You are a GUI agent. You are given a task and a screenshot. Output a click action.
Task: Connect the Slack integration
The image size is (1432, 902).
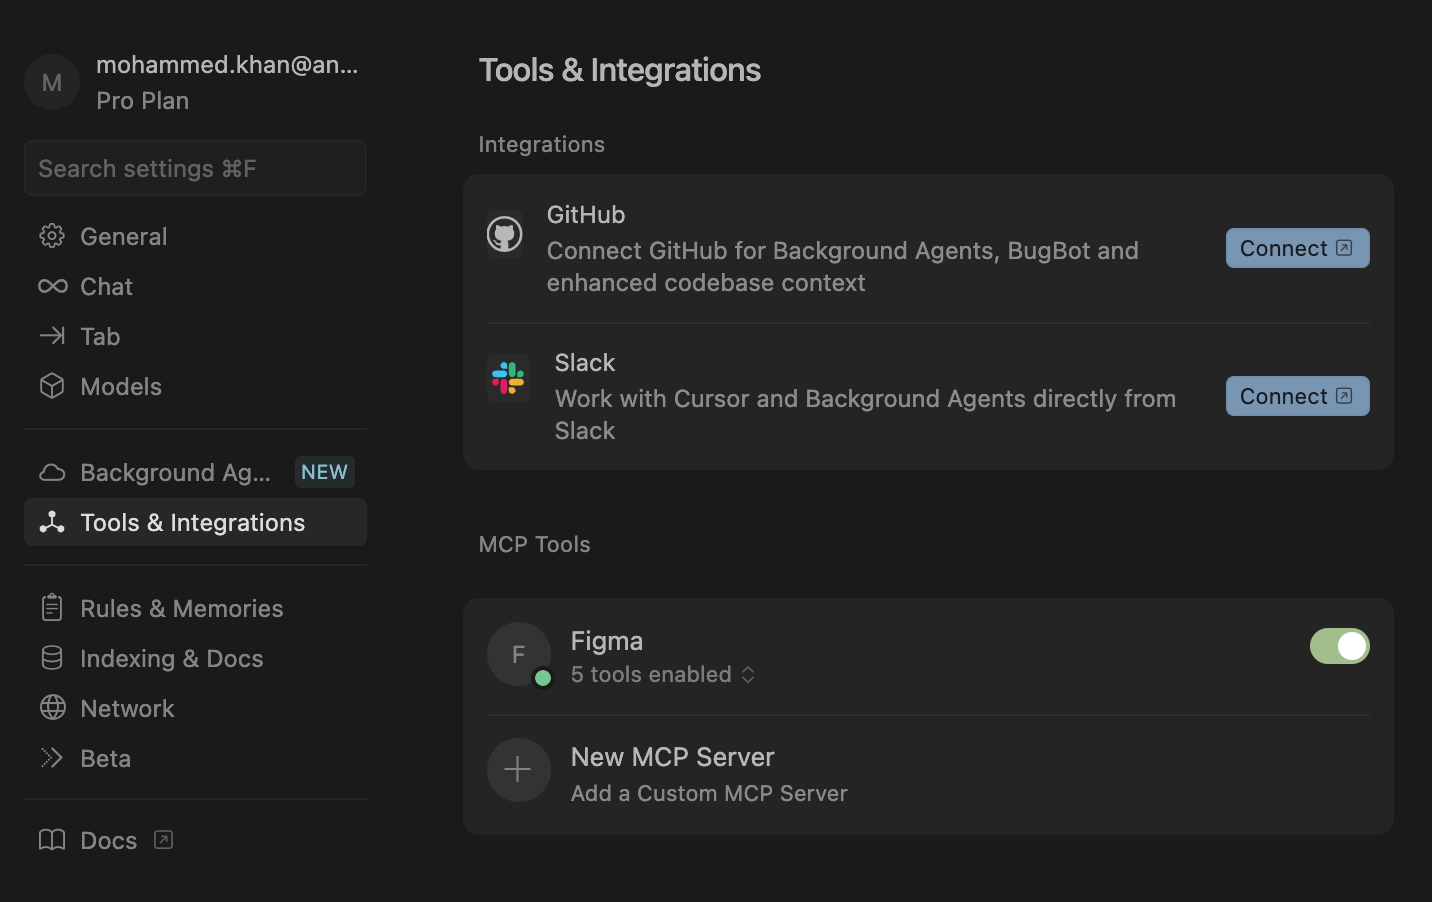(1297, 396)
